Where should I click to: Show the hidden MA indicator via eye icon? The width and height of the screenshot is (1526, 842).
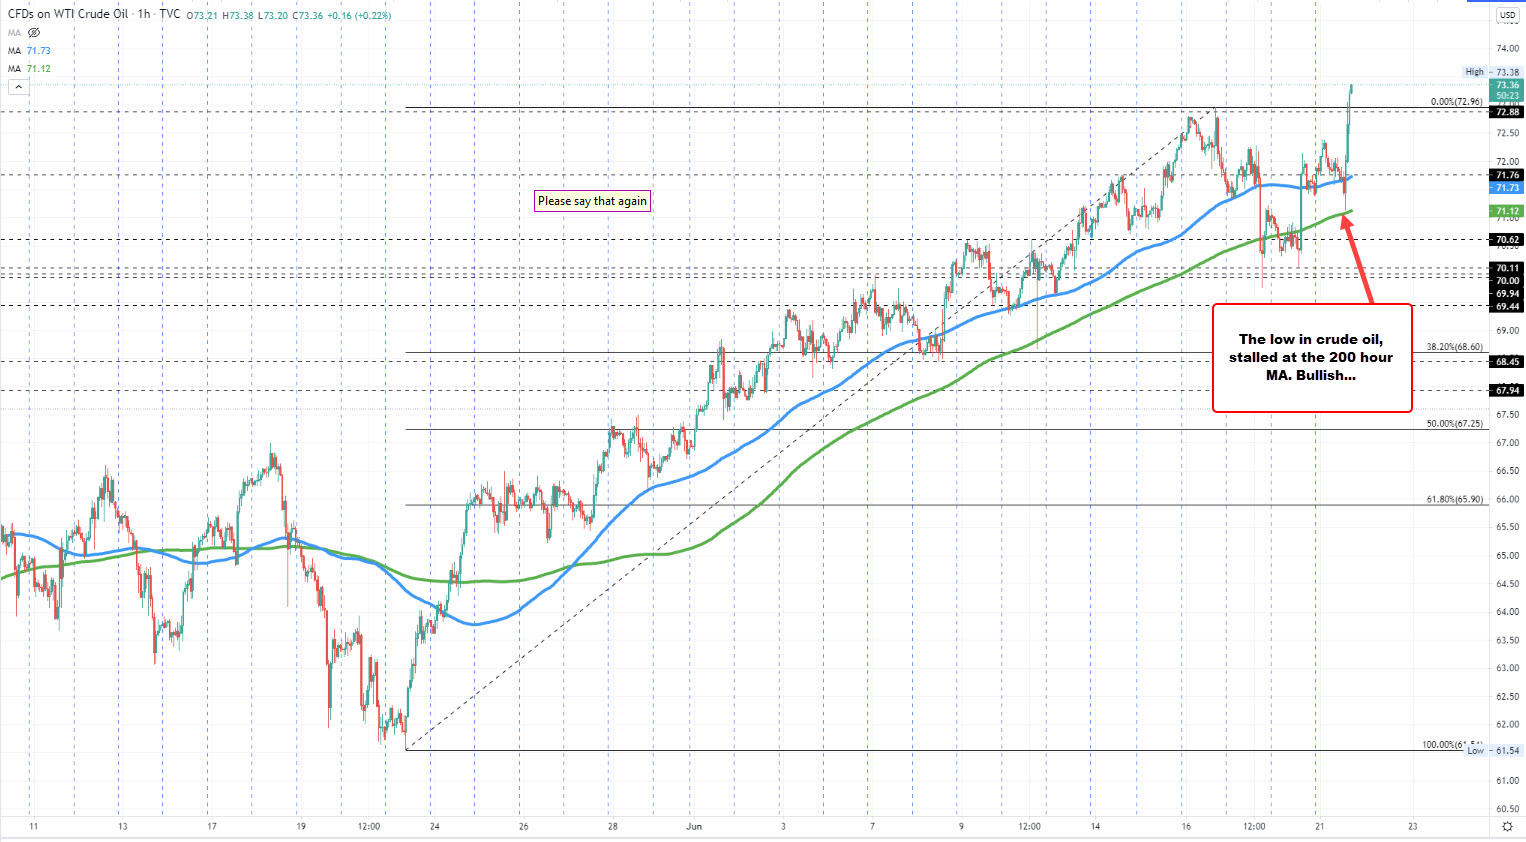pyautogui.click(x=34, y=33)
